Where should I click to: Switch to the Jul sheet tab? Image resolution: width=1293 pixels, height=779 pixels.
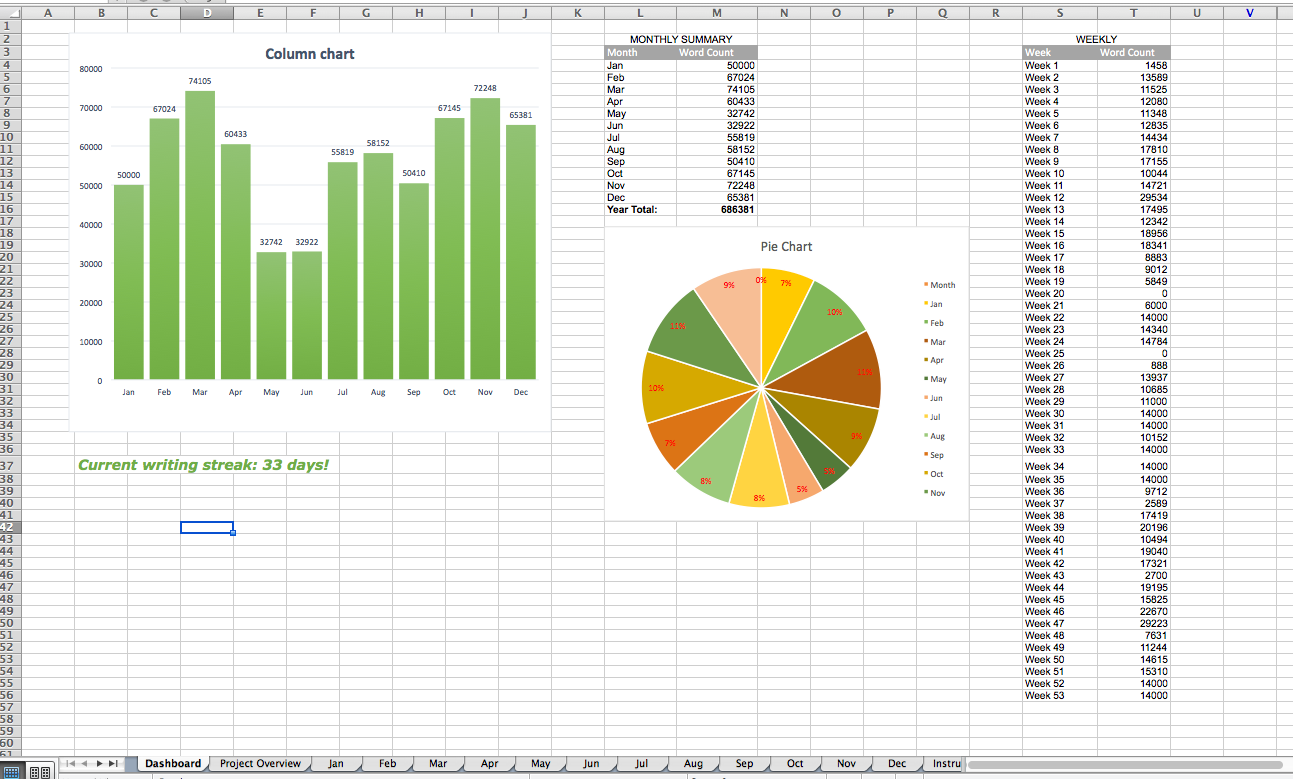pyautogui.click(x=642, y=764)
